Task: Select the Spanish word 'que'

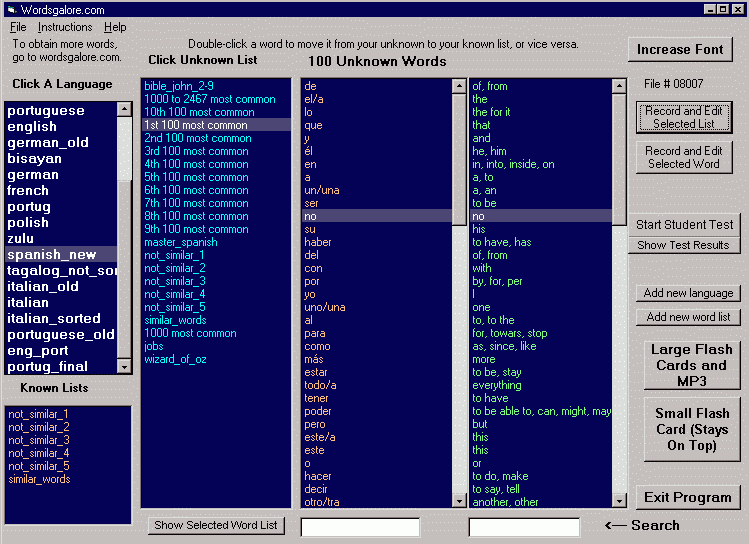Action: 377,125
